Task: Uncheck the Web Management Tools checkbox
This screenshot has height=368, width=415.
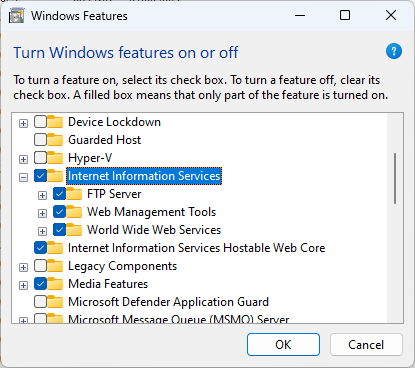Action: 59,212
